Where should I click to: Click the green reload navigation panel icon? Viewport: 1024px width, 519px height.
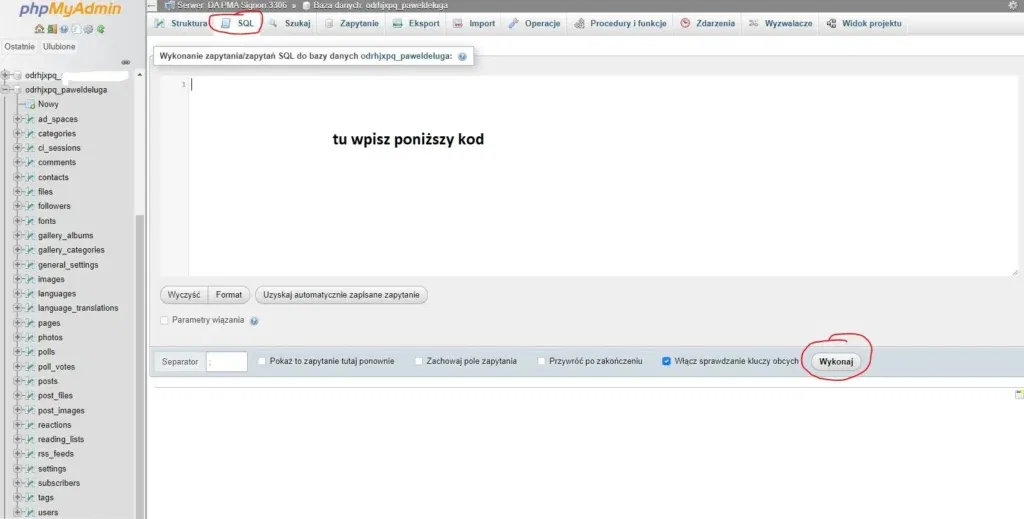(x=103, y=29)
